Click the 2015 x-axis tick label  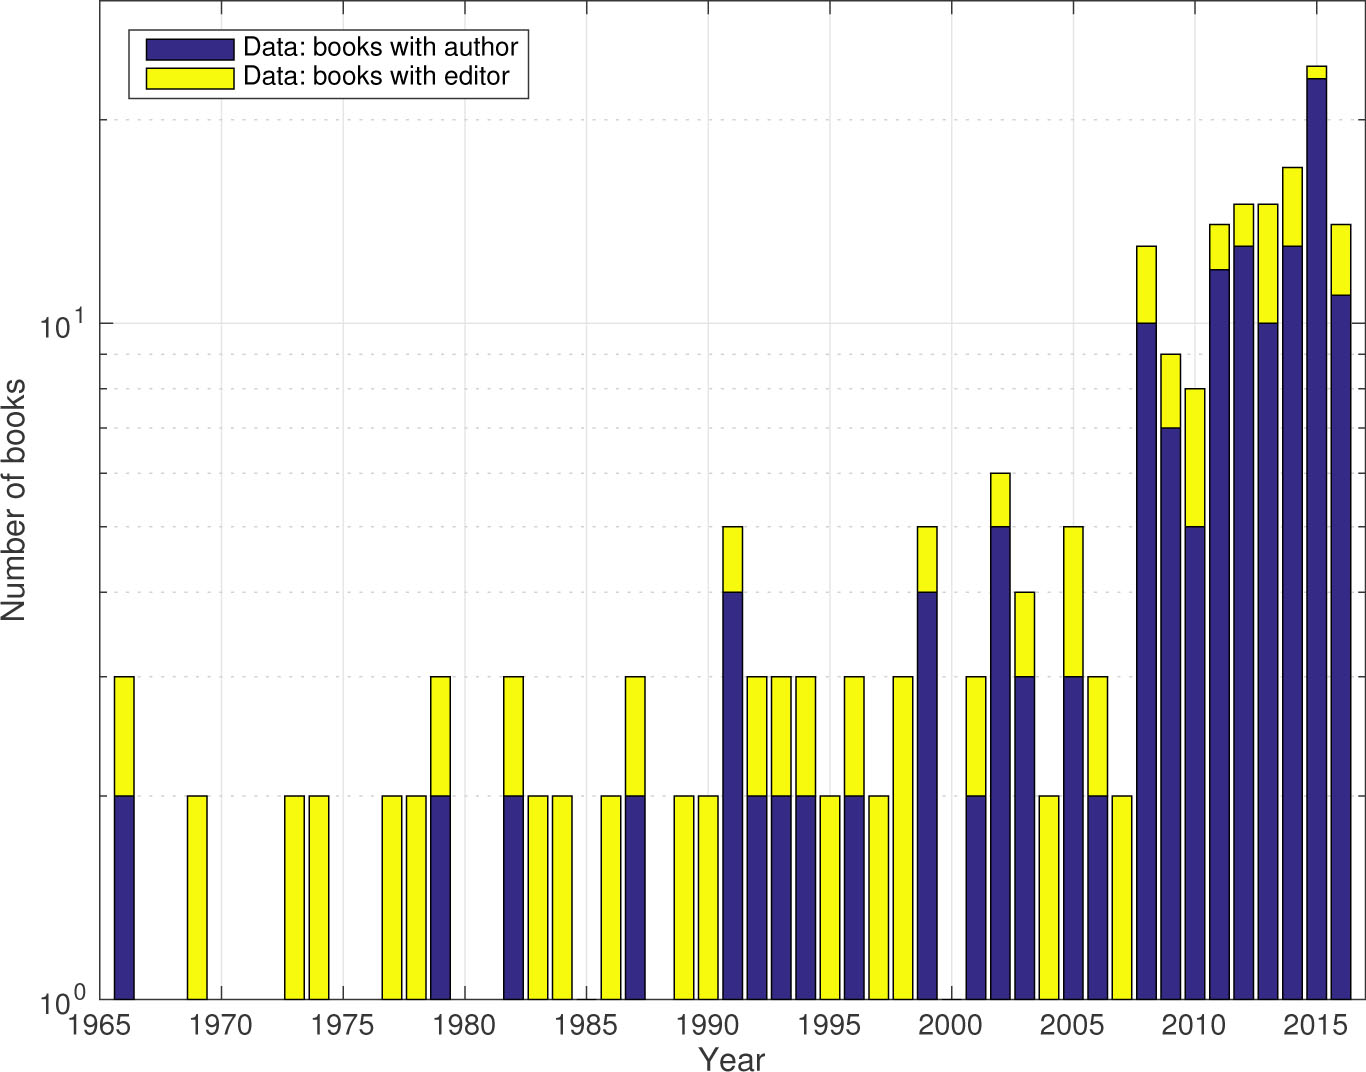[1316, 1025]
